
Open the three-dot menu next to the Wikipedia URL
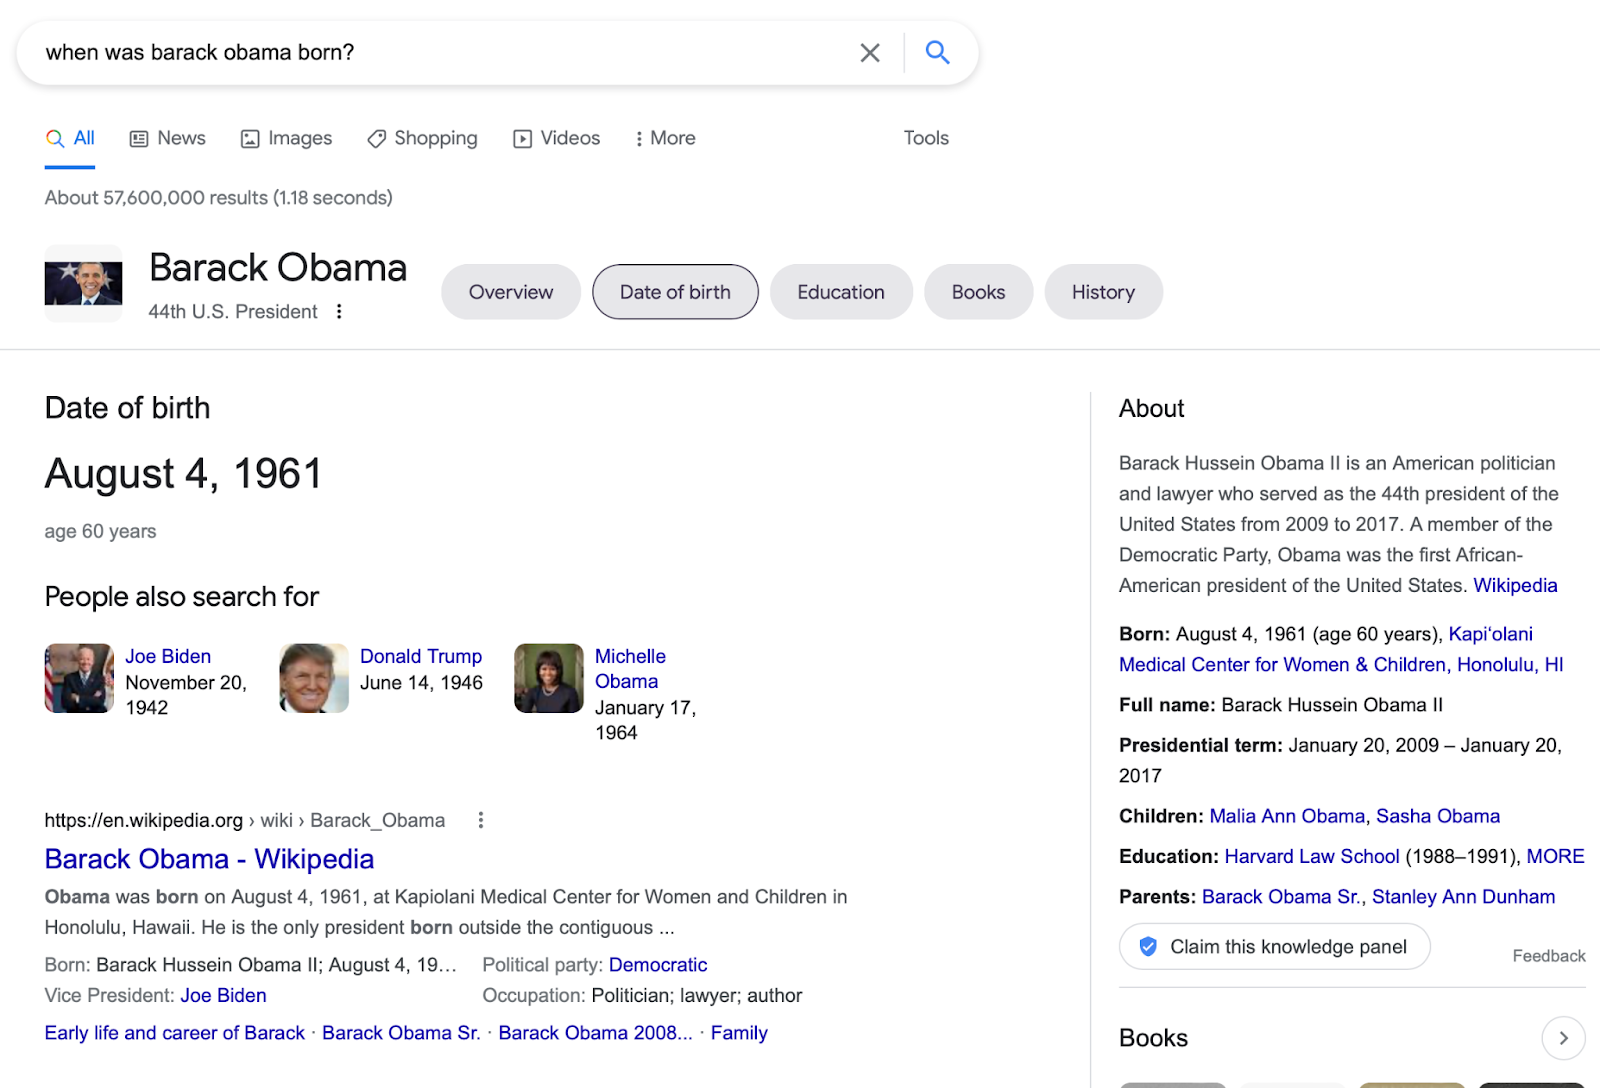click(x=481, y=820)
